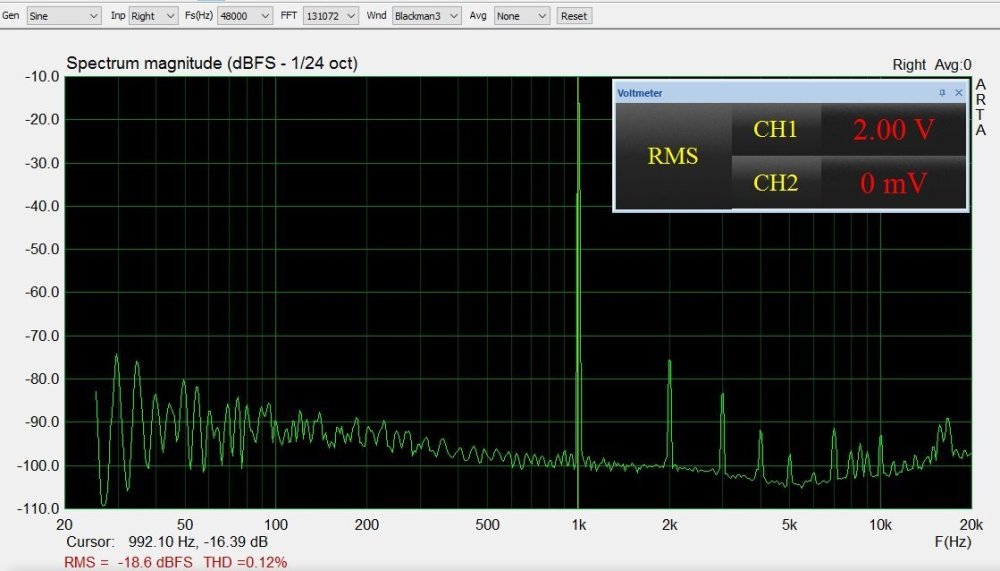Expand the FFT size dropdown
This screenshot has width=1000, height=571.
click(x=330, y=16)
